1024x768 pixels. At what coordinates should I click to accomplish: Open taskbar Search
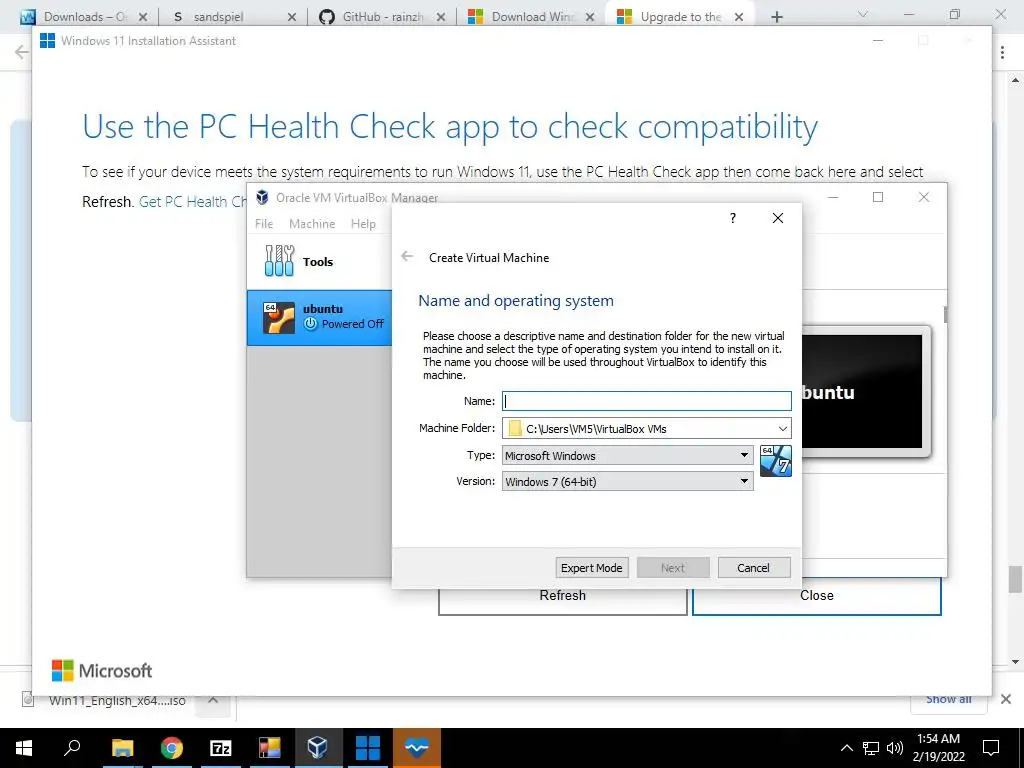pos(72,748)
